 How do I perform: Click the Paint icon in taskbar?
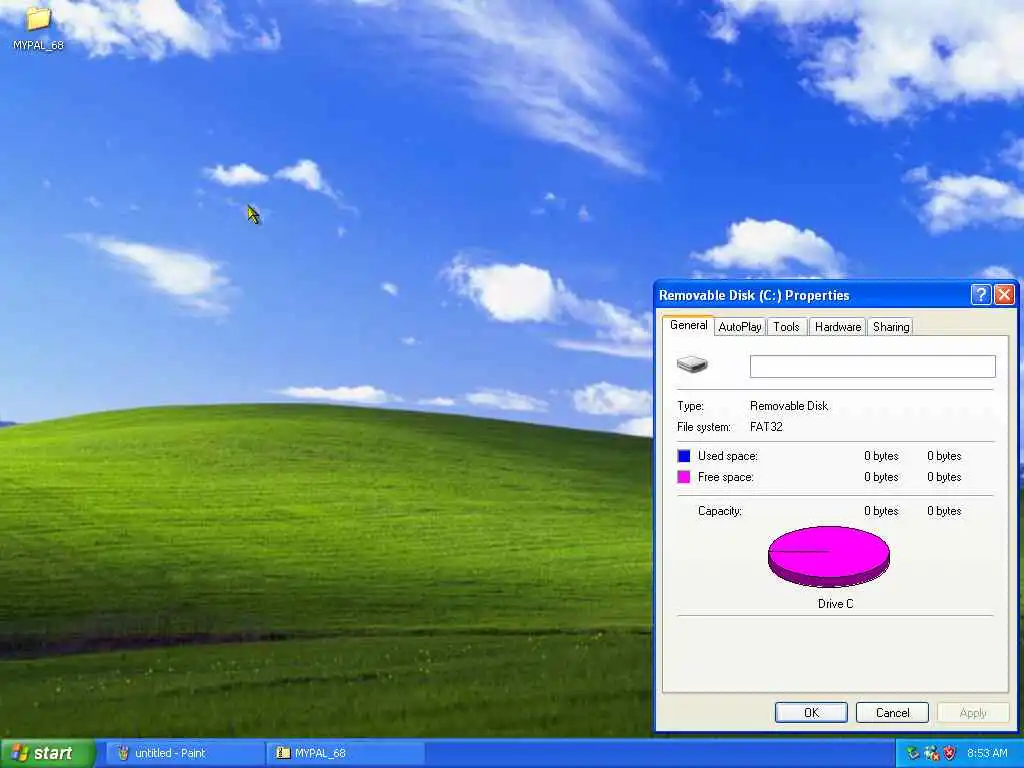click(x=123, y=753)
